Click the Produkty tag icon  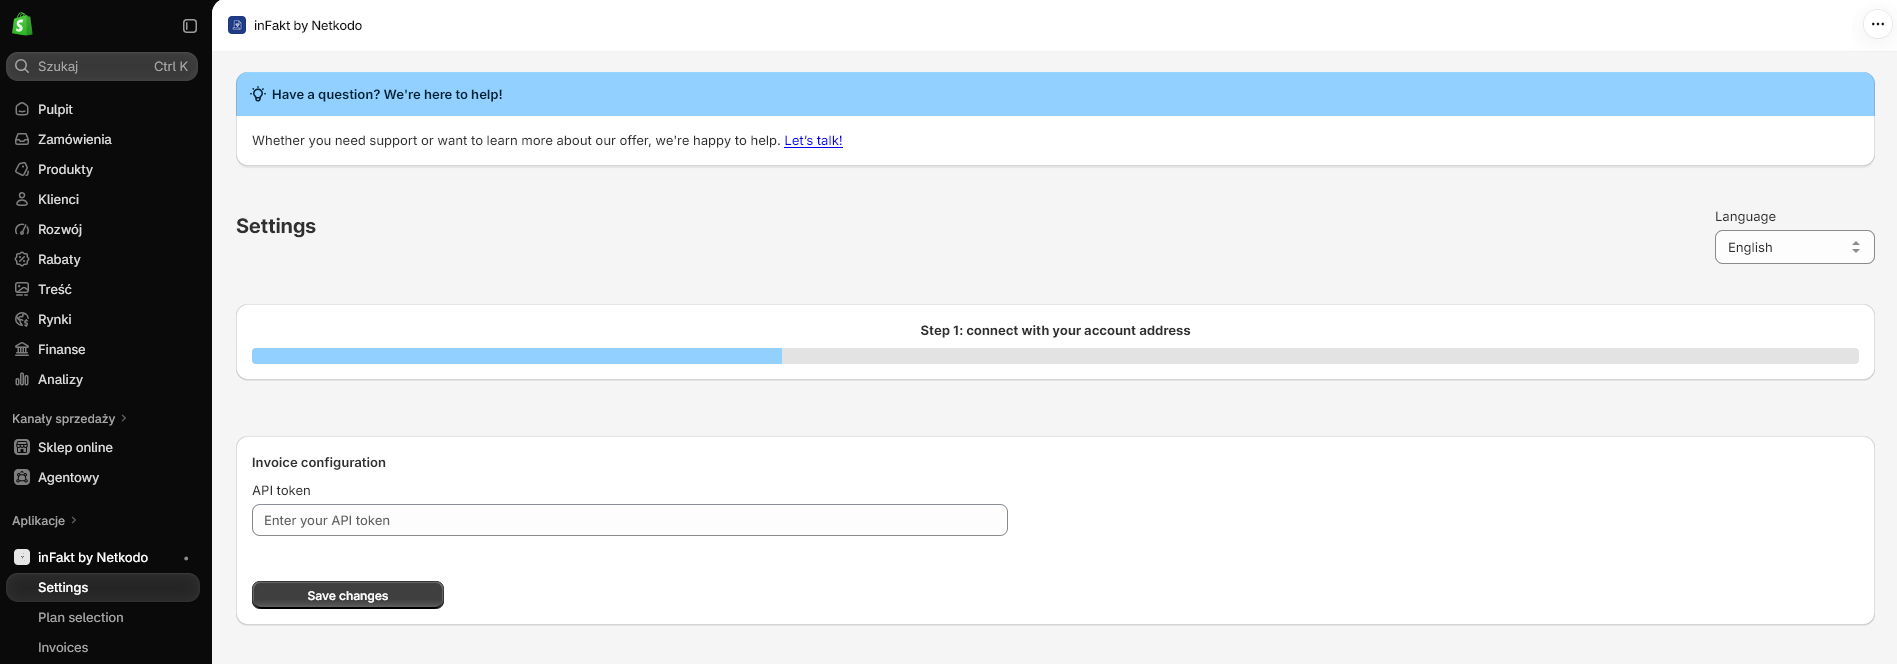pos(22,169)
